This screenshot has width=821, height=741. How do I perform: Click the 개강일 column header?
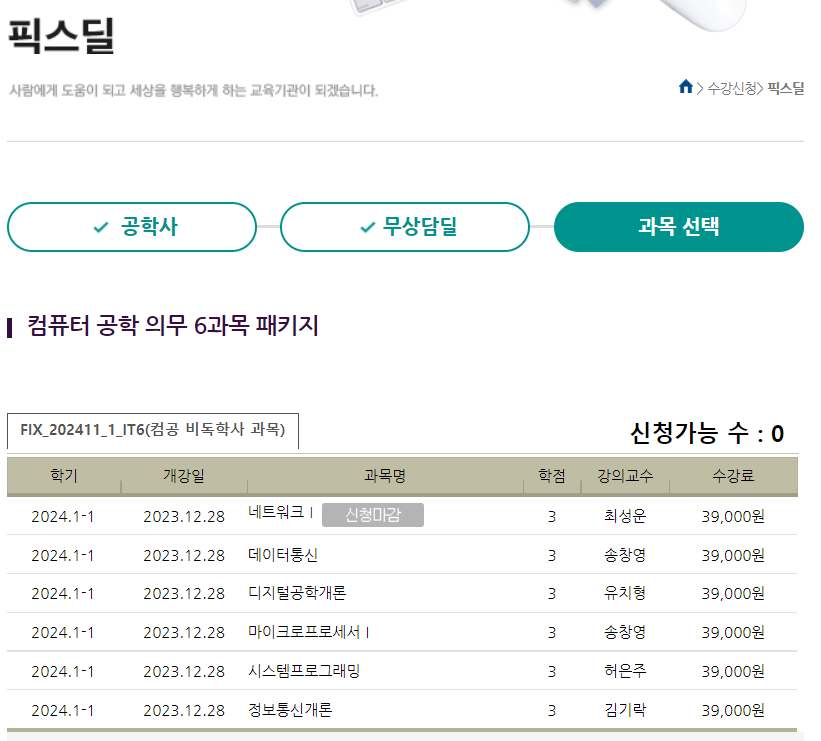coord(184,475)
